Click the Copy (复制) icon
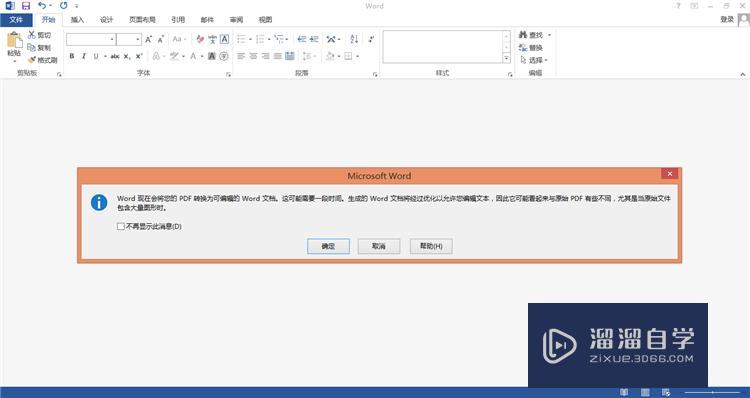The width and height of the screenshot is (750, 398). click(32, 47)
